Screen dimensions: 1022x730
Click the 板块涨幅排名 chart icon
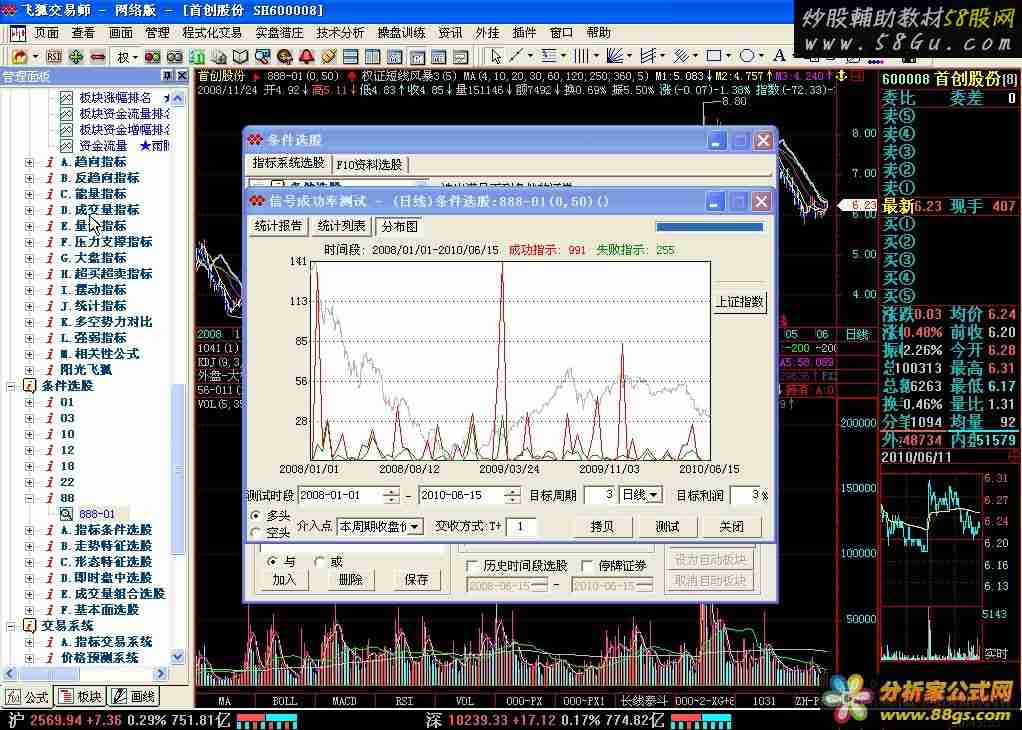[66, 98]
